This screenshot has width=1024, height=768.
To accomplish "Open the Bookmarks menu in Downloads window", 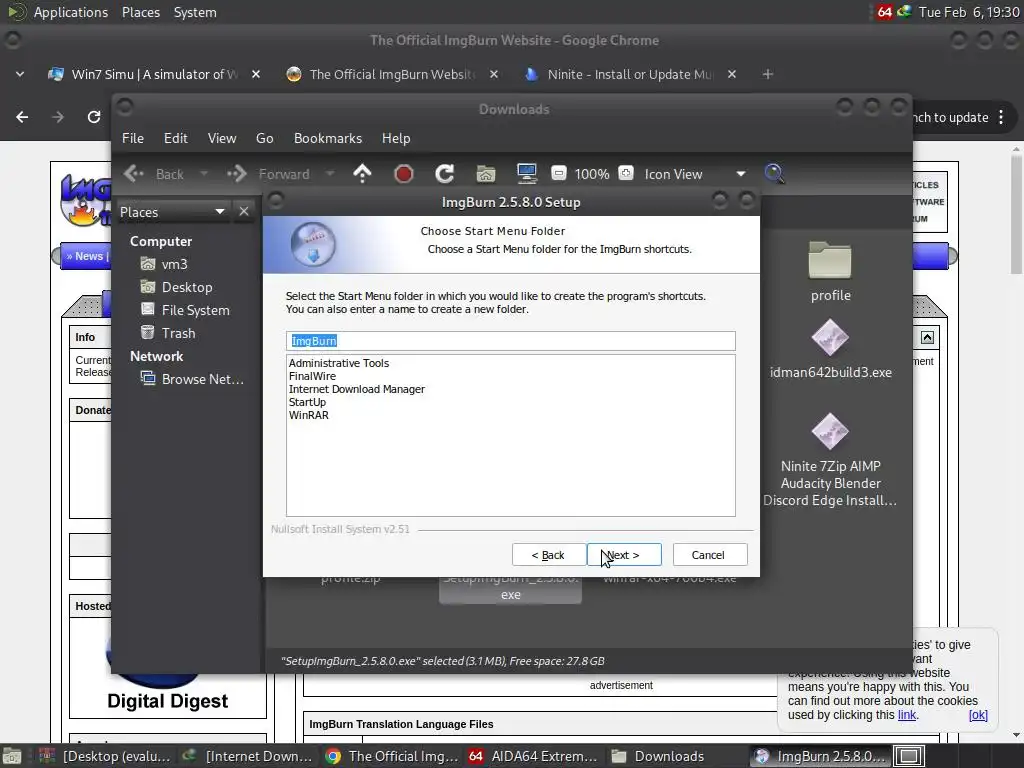I will click(x=328, y=138).
